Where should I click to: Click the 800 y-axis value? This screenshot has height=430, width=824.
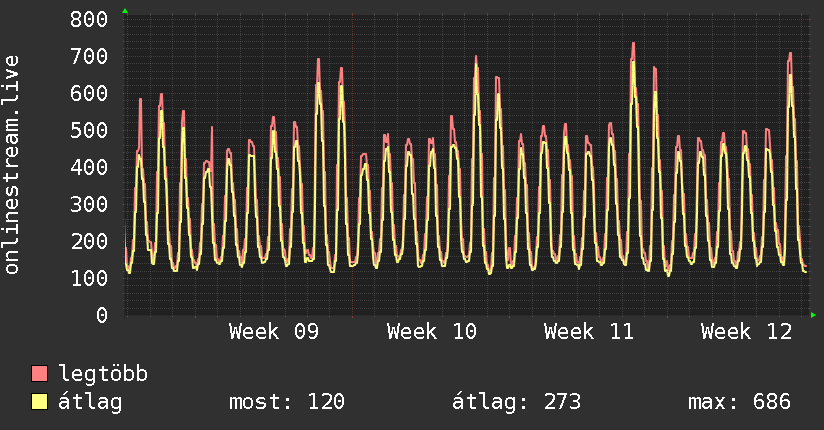pyautogui.click(x=89, y=19)
